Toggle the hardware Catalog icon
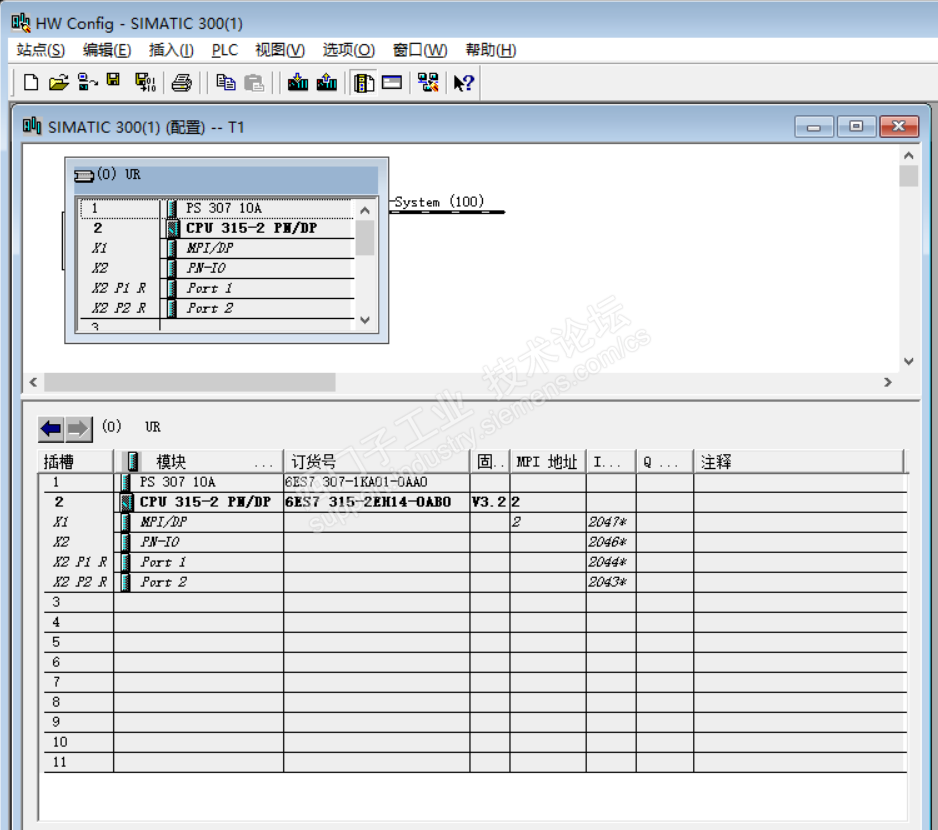 [x=364, y=82]
